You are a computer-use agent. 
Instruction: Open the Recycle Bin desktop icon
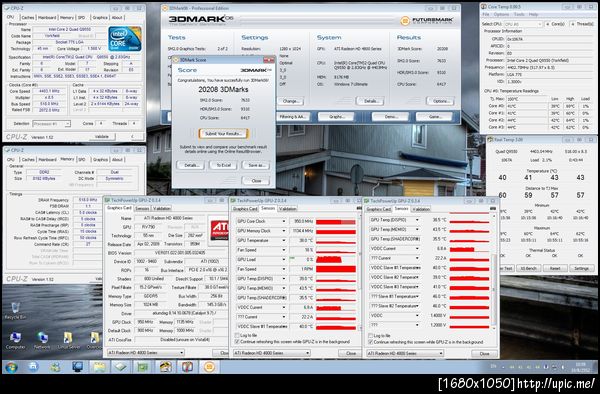15,311
